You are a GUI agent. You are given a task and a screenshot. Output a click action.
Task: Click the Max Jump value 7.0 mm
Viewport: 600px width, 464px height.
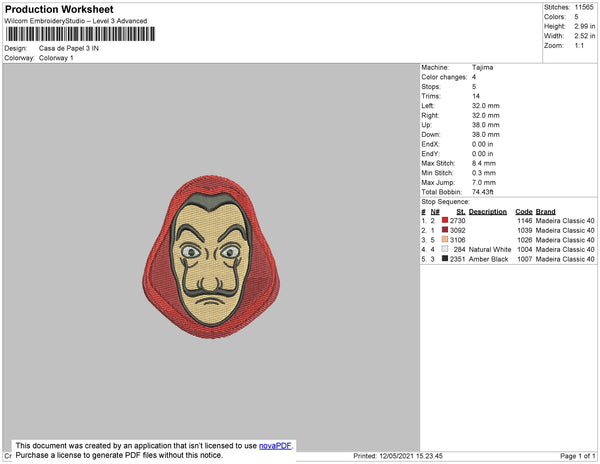484,182
